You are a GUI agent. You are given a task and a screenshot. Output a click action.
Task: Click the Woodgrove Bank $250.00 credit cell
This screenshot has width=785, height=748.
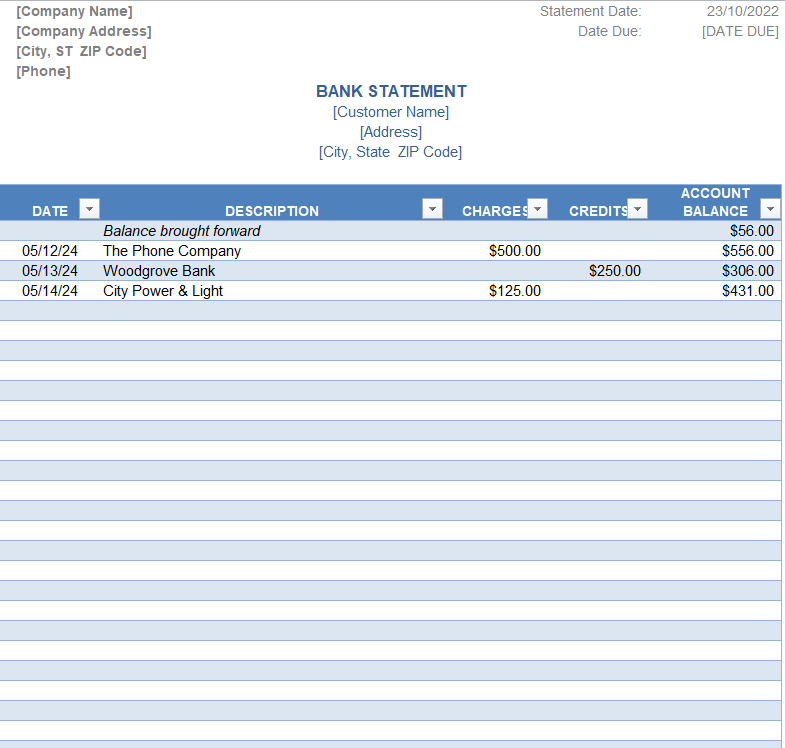point(614,271)
